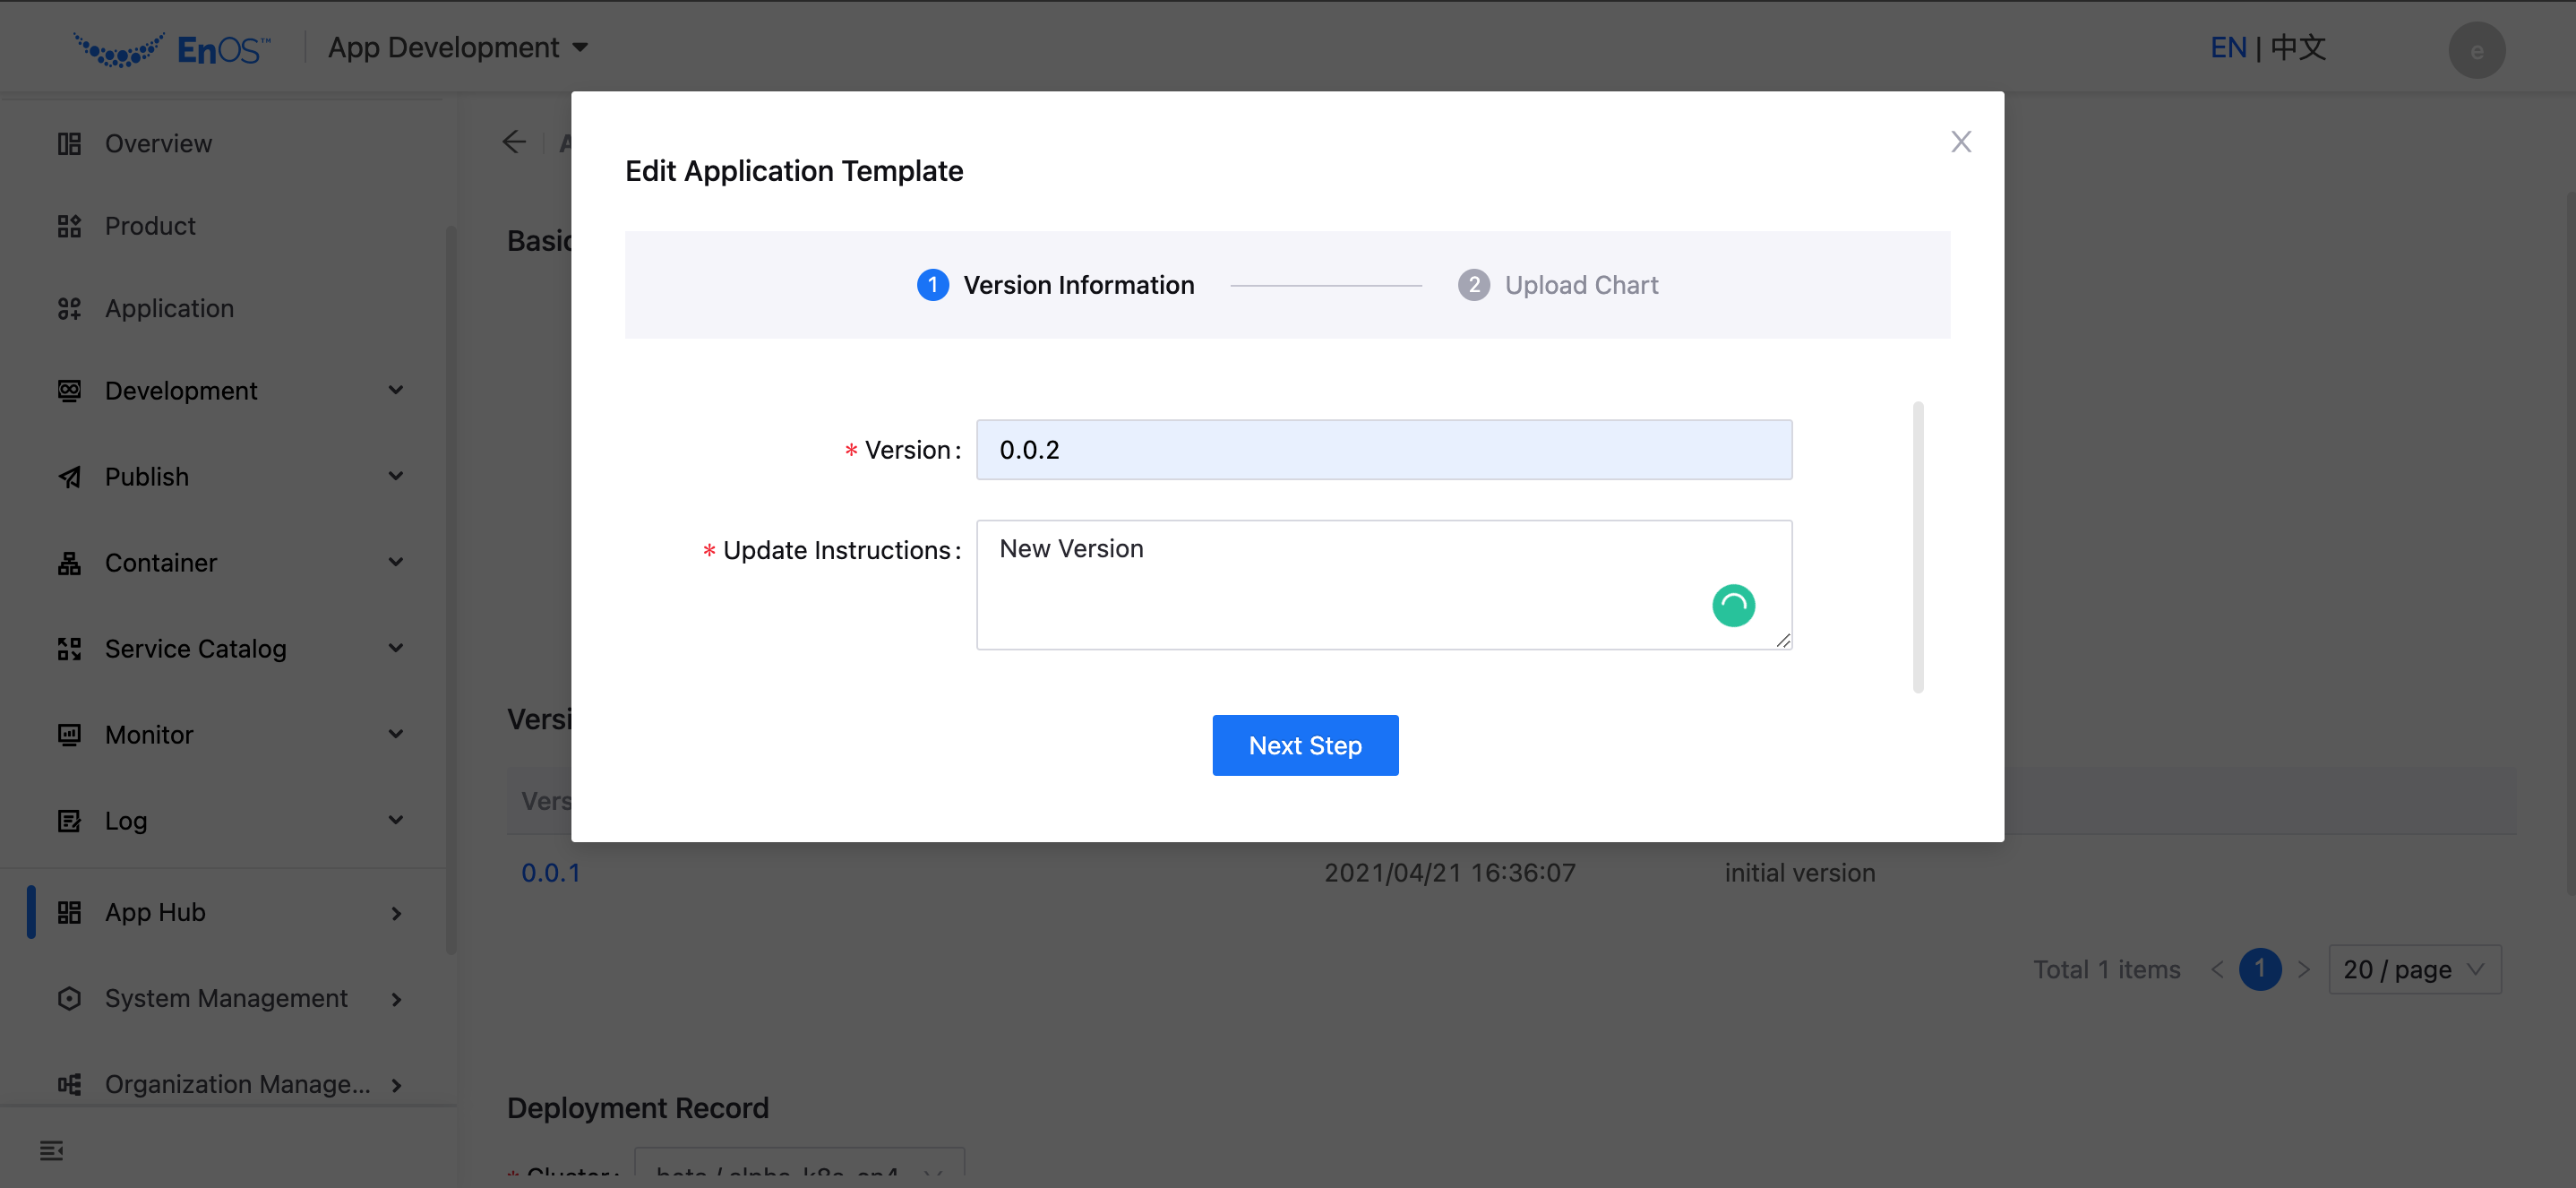Open the 20/page page size dropdown
This screenshot has width=2576, height=1188.
tap(2414, 969)
